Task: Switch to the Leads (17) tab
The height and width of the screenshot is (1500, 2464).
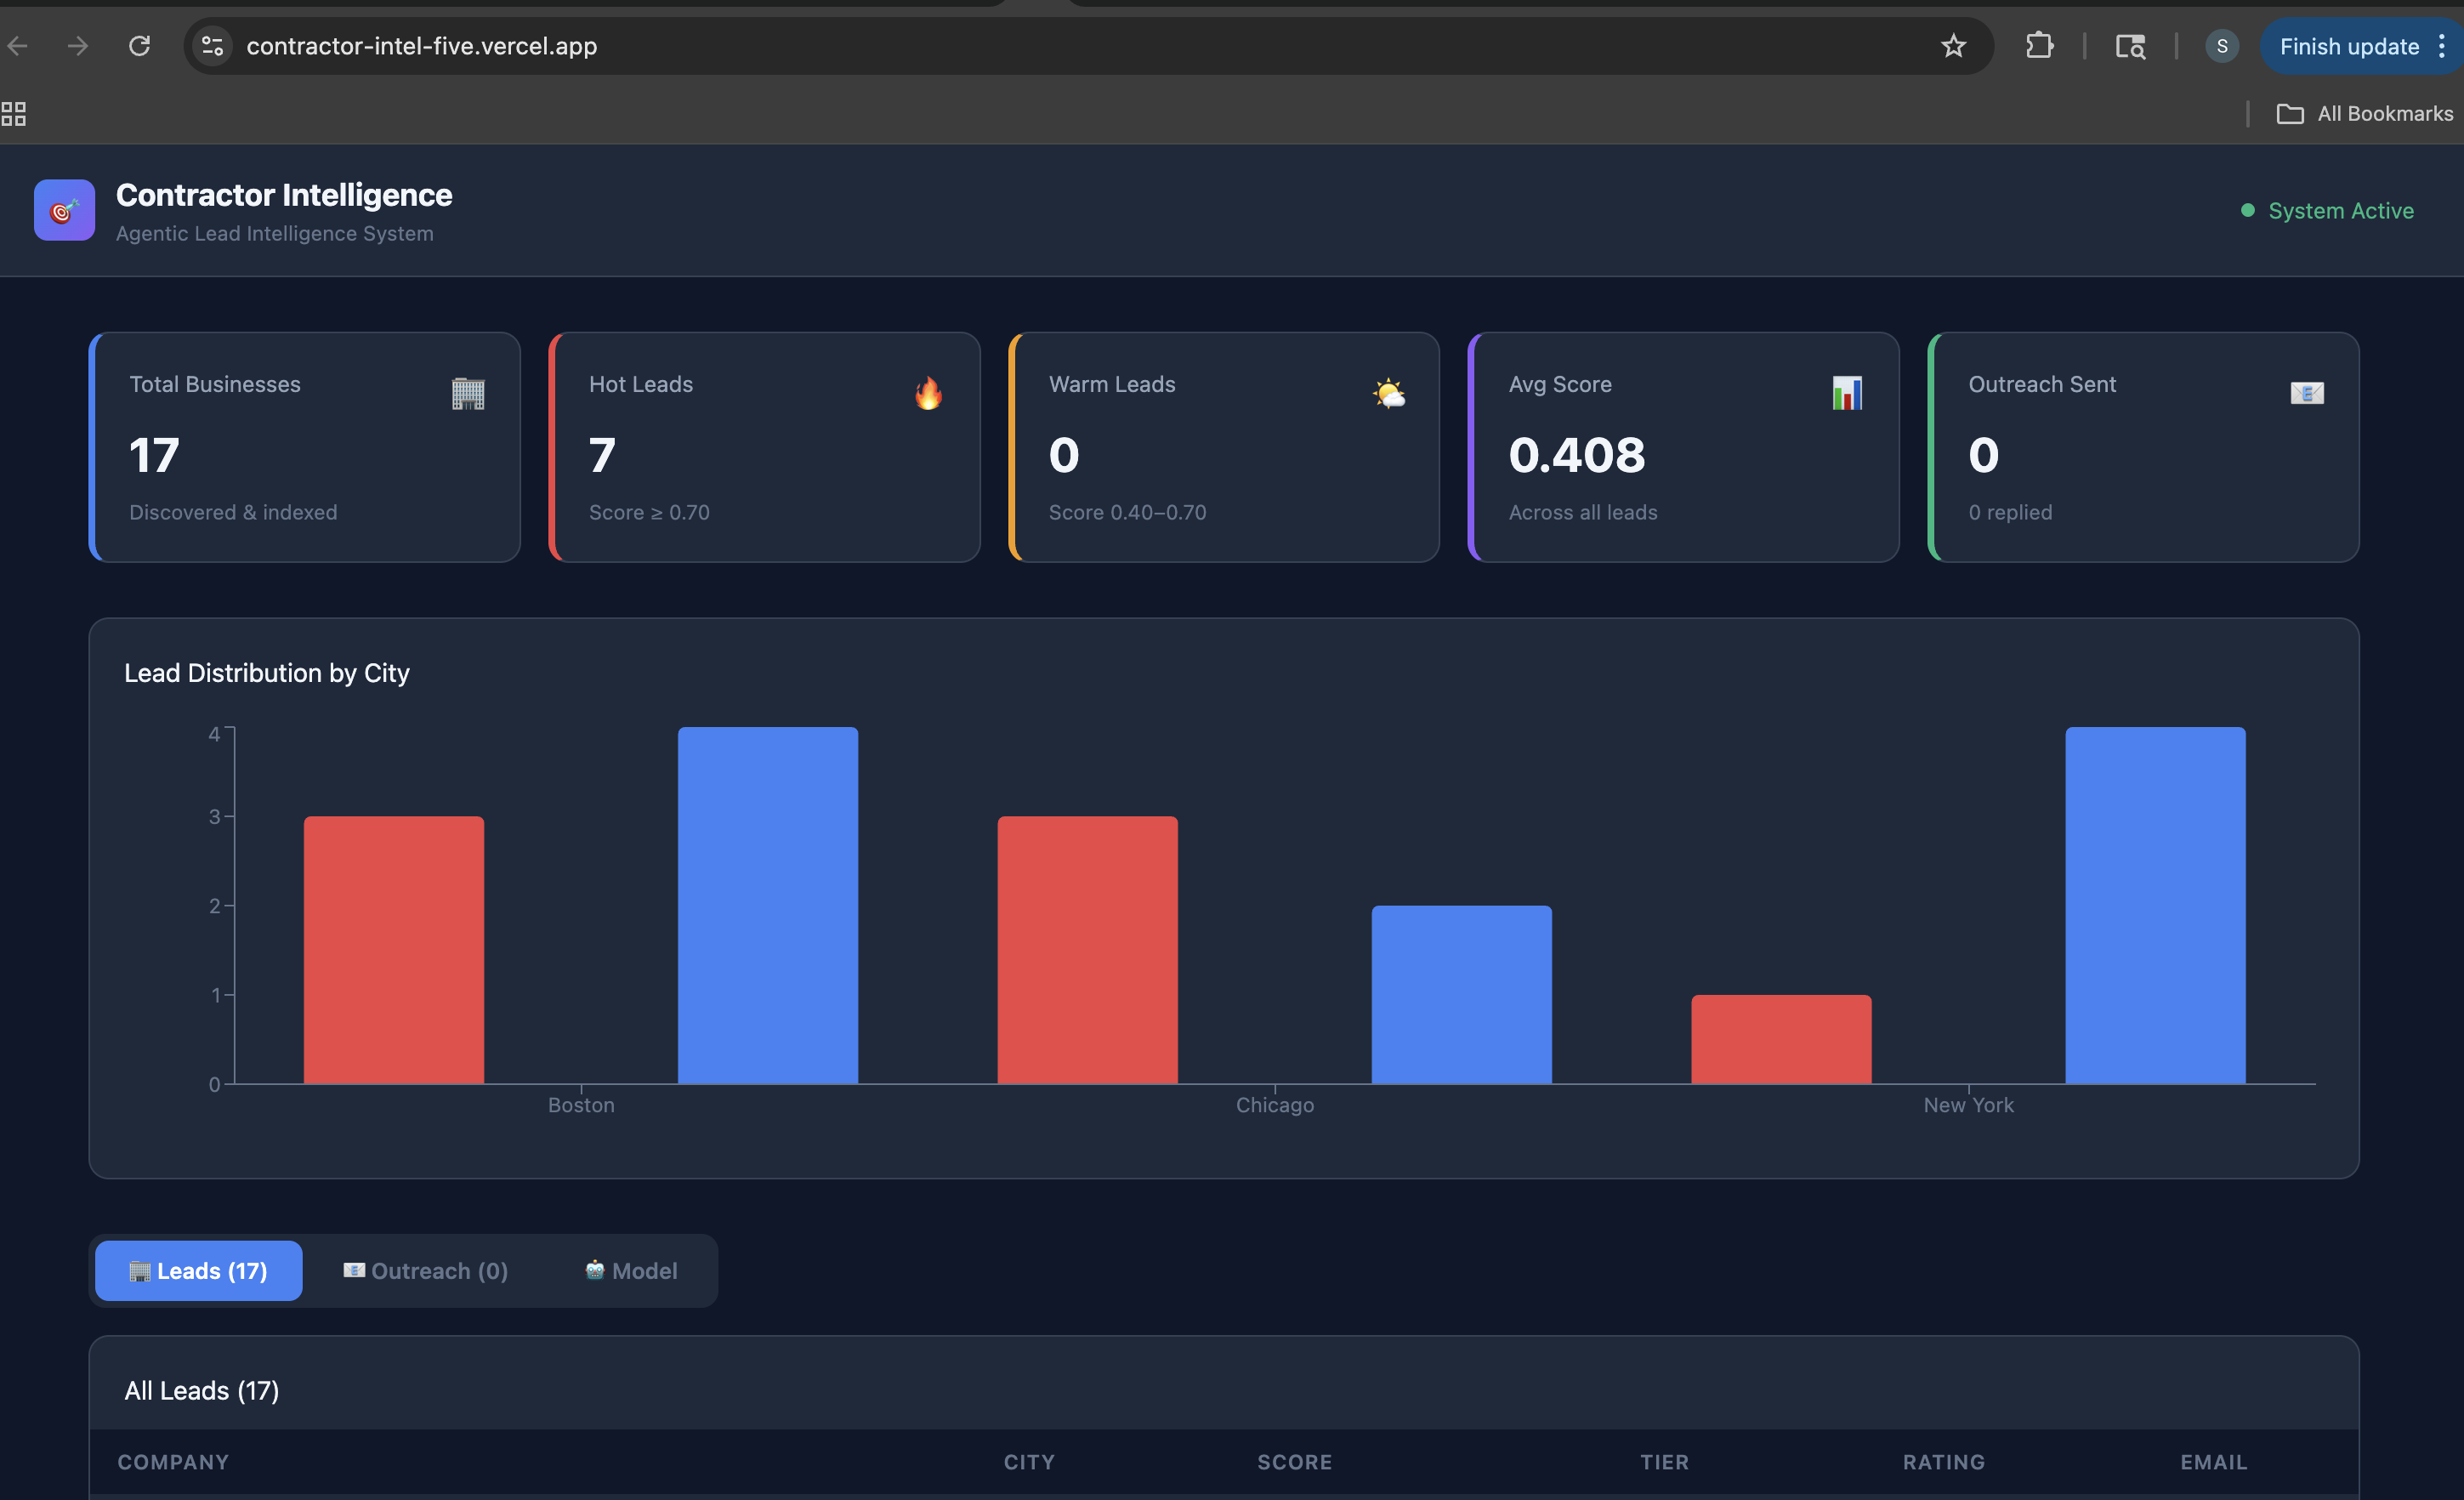Action: pos(198,1271)
